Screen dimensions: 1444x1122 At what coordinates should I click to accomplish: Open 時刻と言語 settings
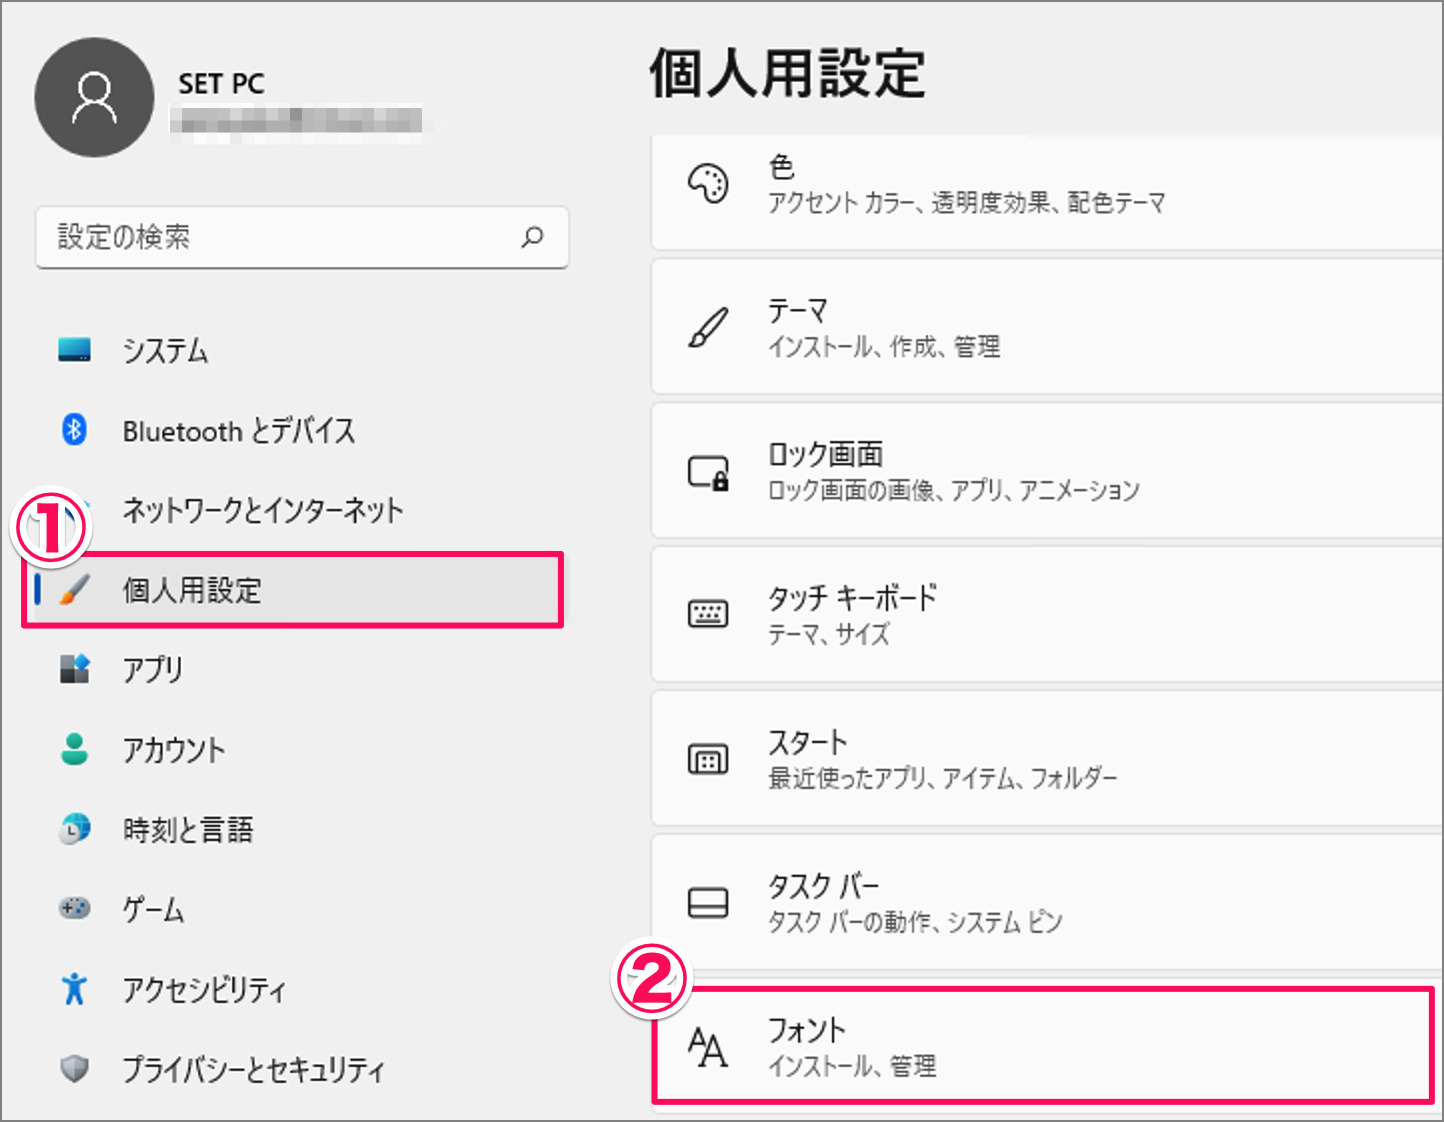(187, 829)
